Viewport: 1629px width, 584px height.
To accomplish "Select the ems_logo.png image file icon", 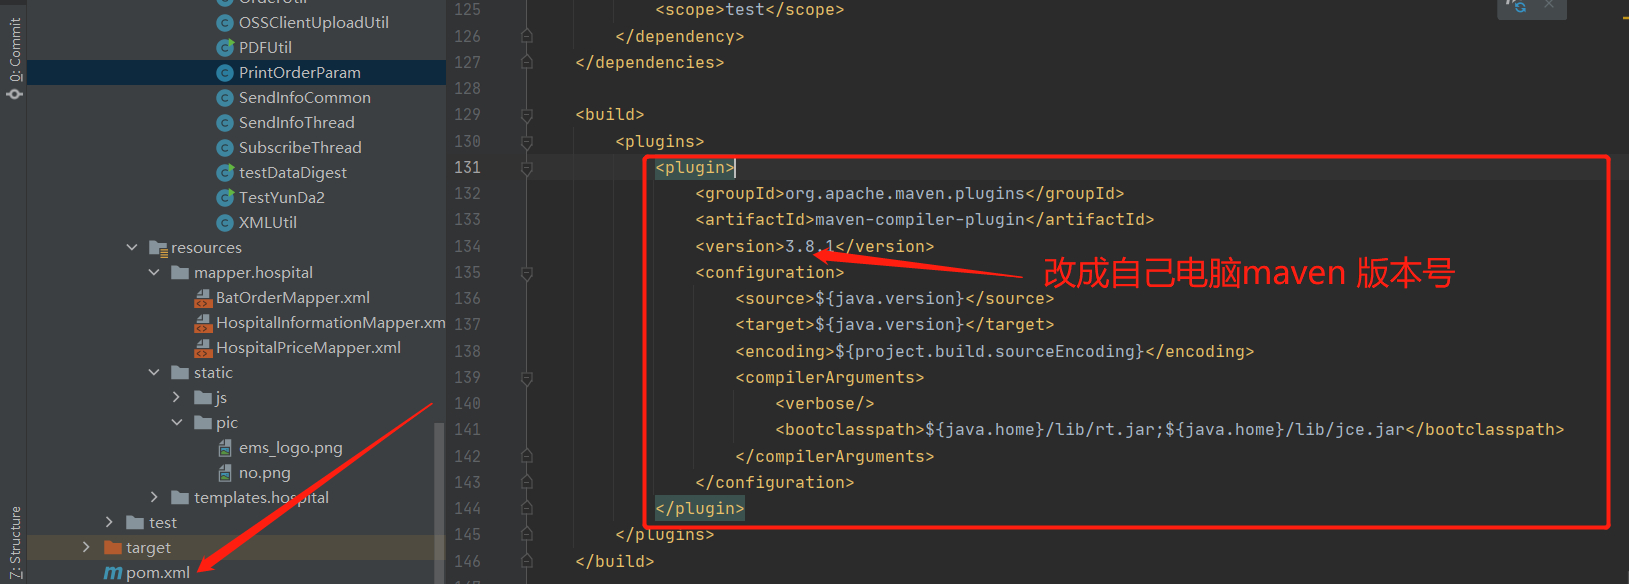I will coord(225,448).
